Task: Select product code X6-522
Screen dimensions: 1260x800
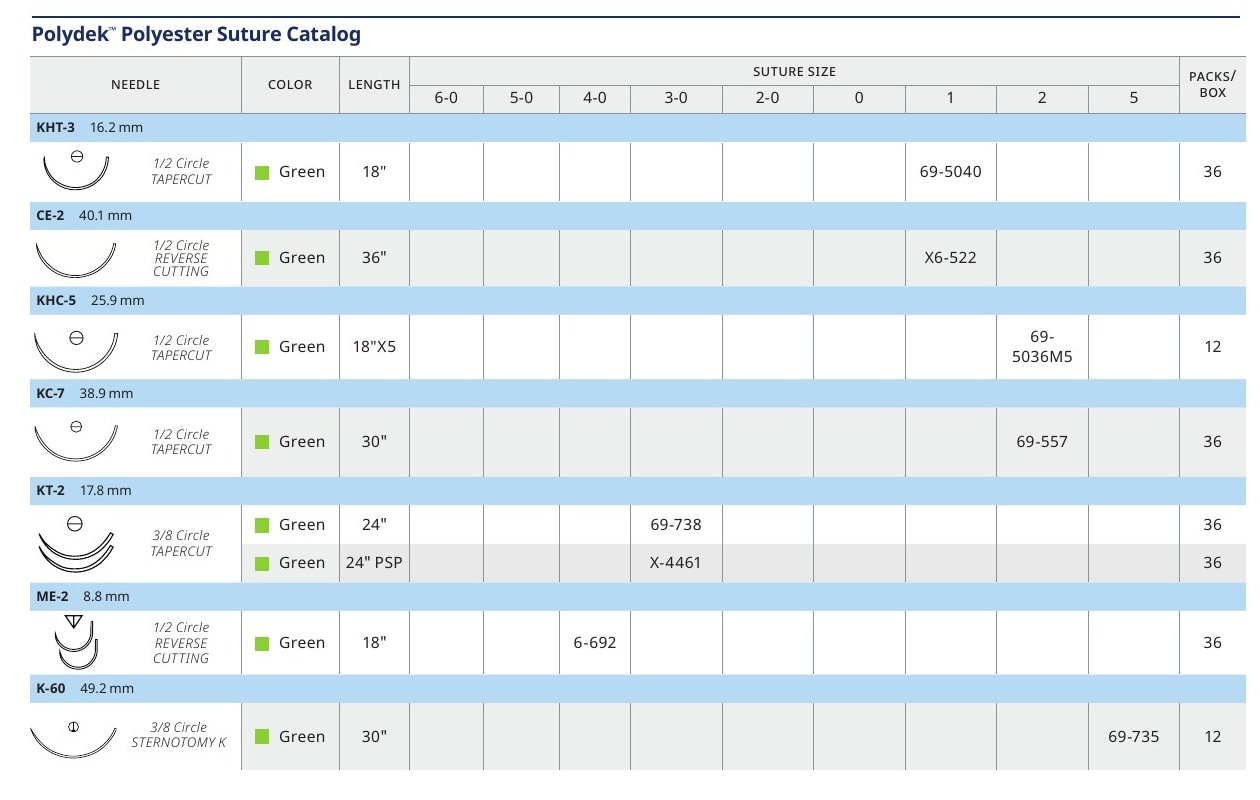Action: pyautogui.click(x=950, y=258)
